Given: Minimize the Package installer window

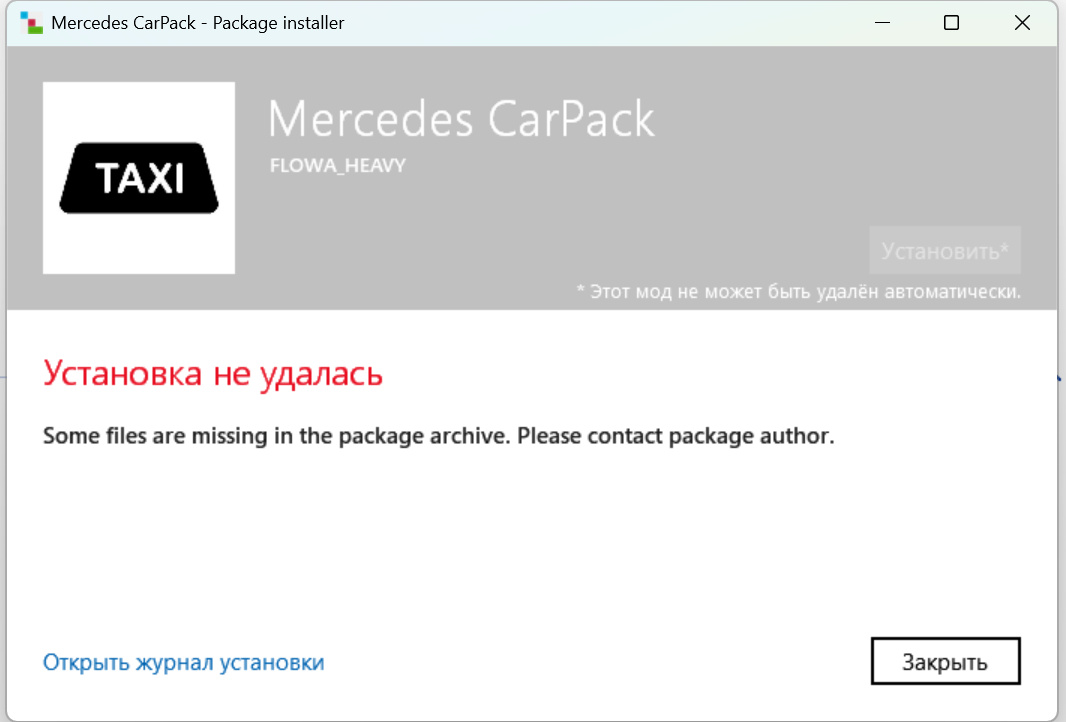Looking at the screenshot, I should point(882,22).
